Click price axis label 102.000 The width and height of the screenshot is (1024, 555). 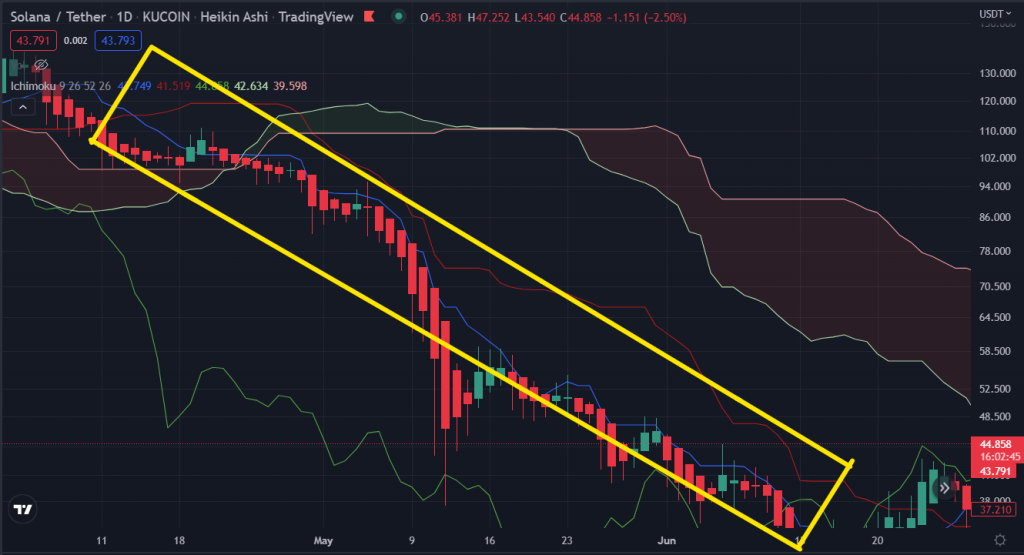pyautogui.click(x=997, y=158)
